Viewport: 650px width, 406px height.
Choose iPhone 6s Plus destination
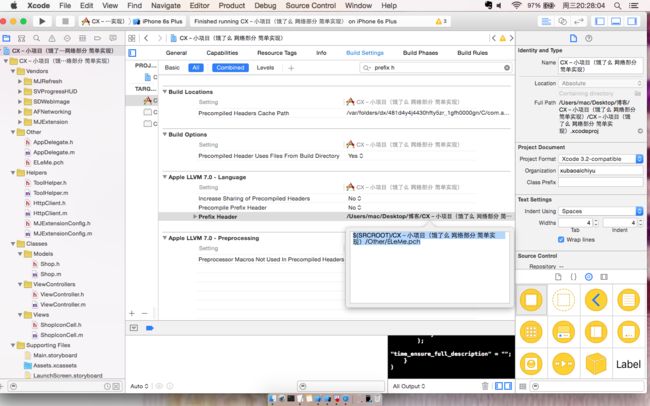[x=158, y=21]
